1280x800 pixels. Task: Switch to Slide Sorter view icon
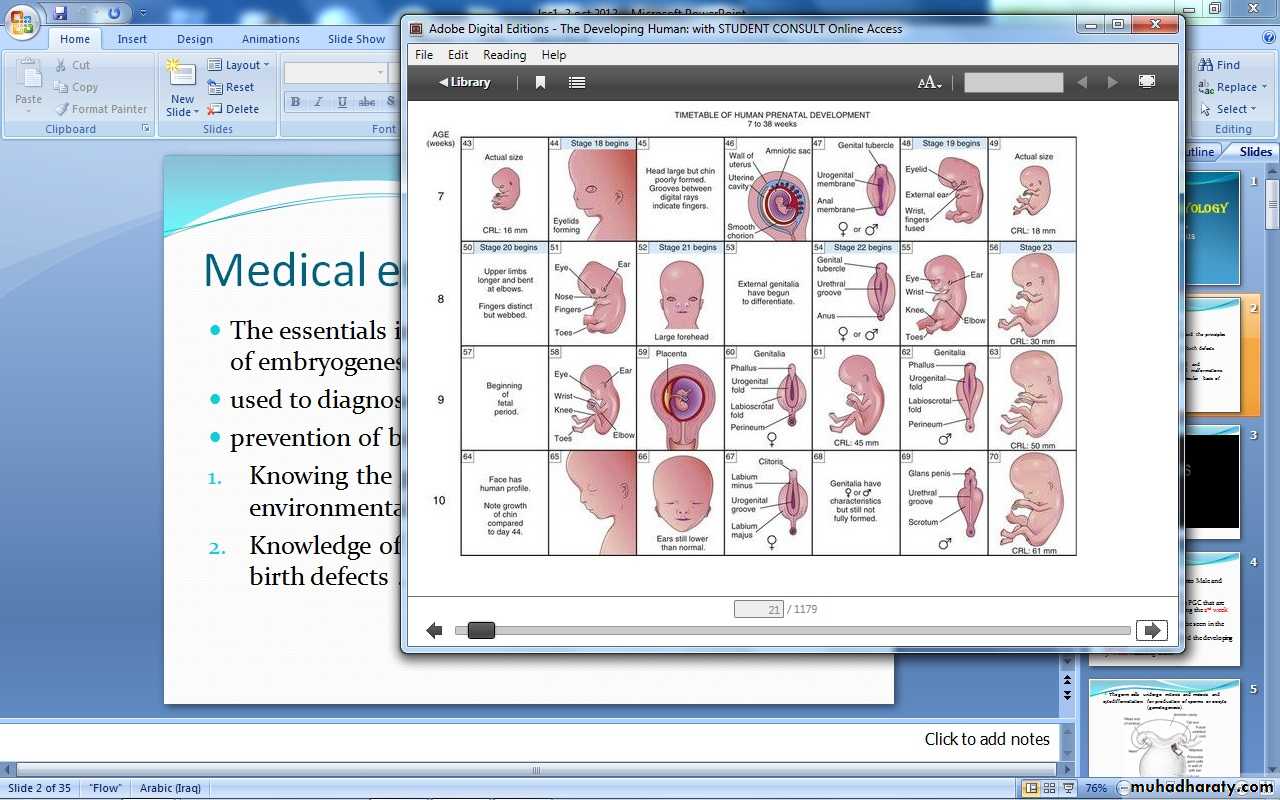[x=1049, y=788]
